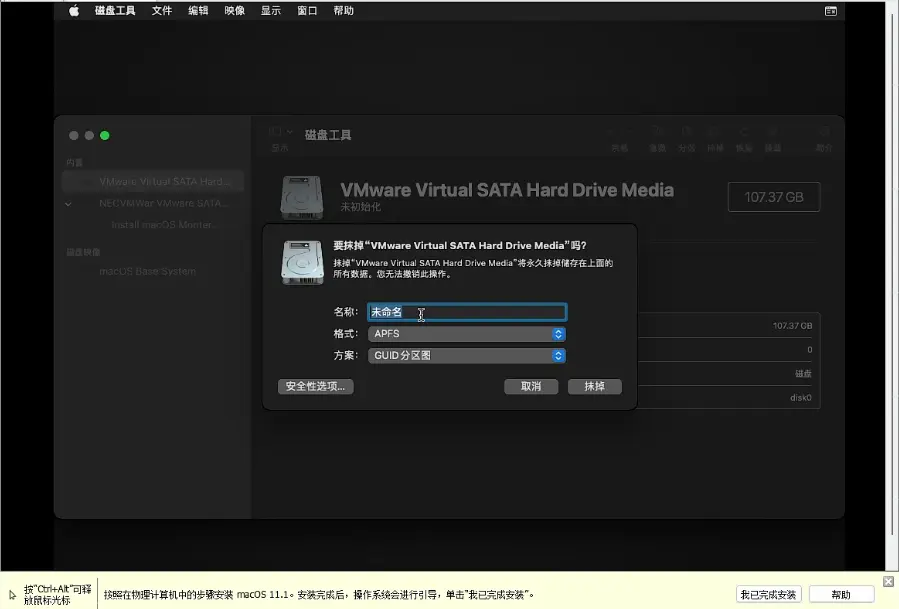Select macOS Base System in sidebar
Screen dimensions: 899x609
click(147, 272)
